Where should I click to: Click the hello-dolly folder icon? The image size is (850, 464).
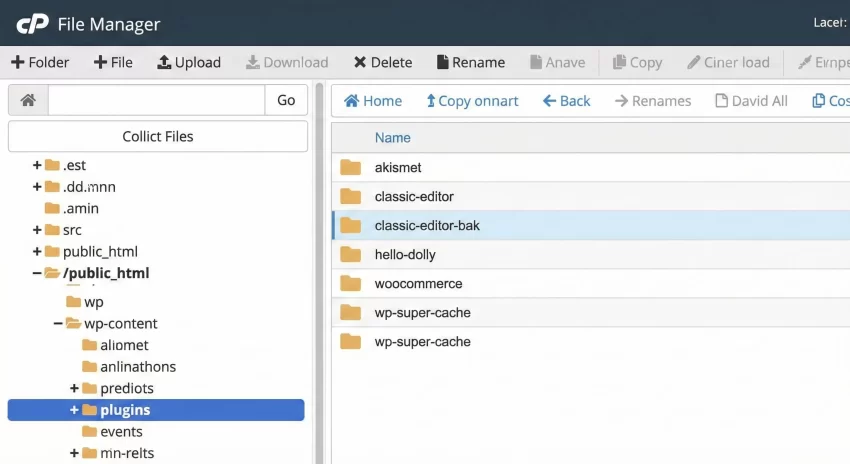(351, 254)
